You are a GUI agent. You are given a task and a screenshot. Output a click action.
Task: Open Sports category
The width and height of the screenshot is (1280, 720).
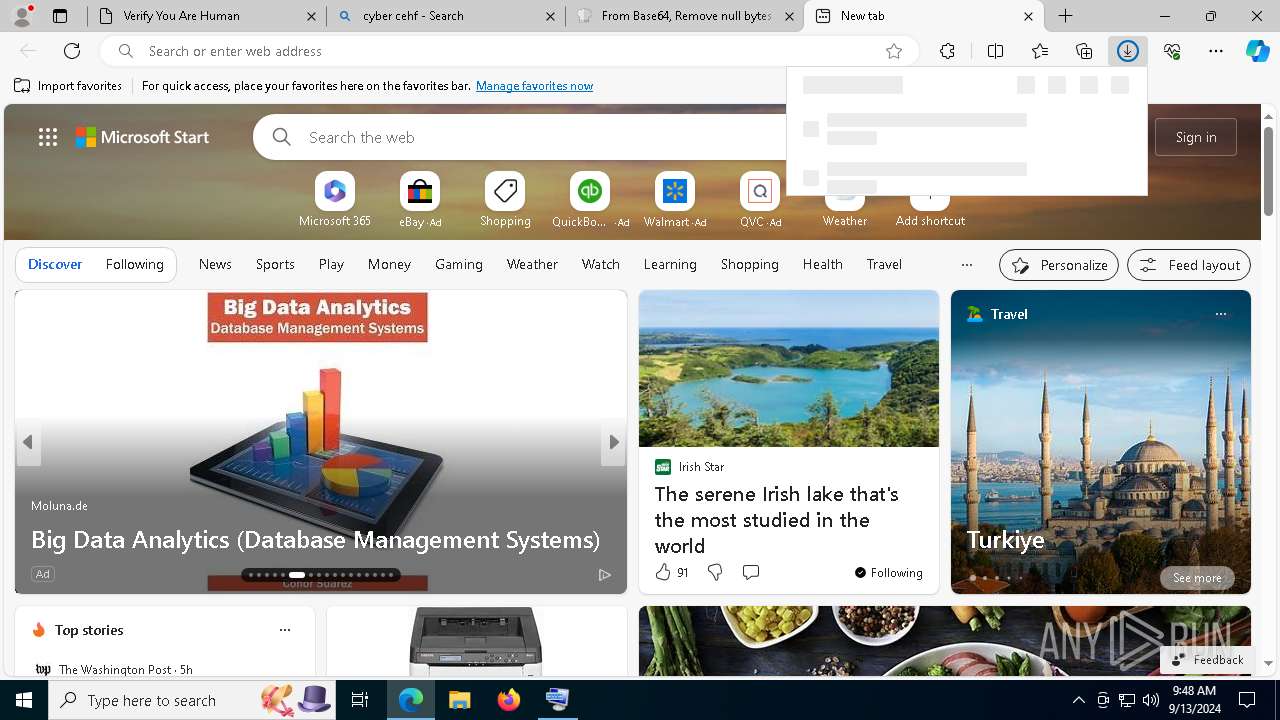coord(275,264)
